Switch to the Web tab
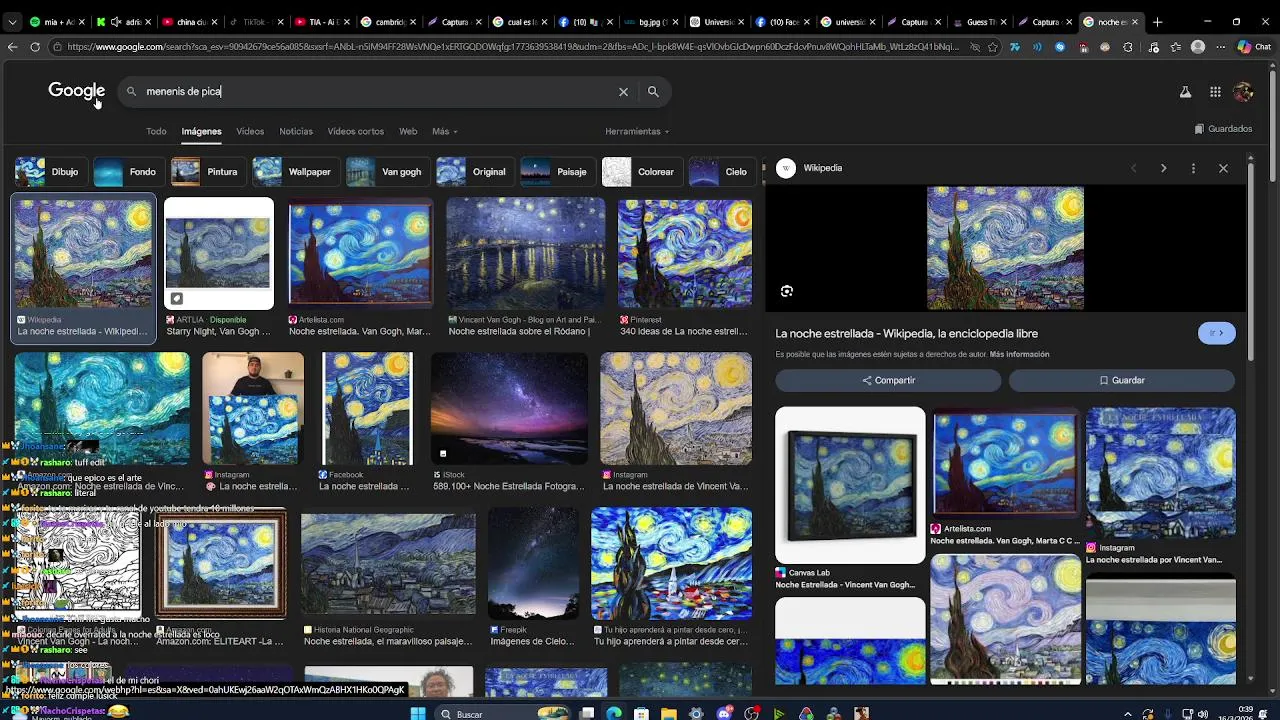The width and height of the screenshot is (1280, 720). click(x=408, y=131)
